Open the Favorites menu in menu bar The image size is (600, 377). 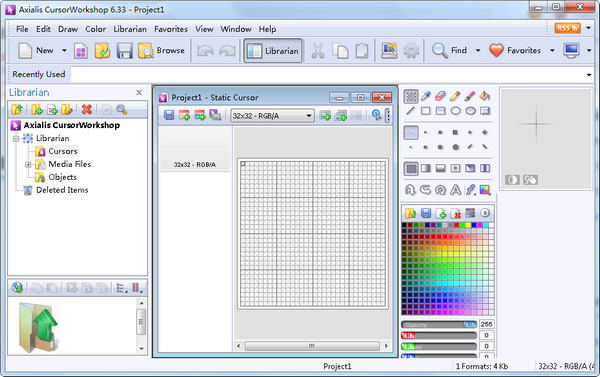point(171,29)
